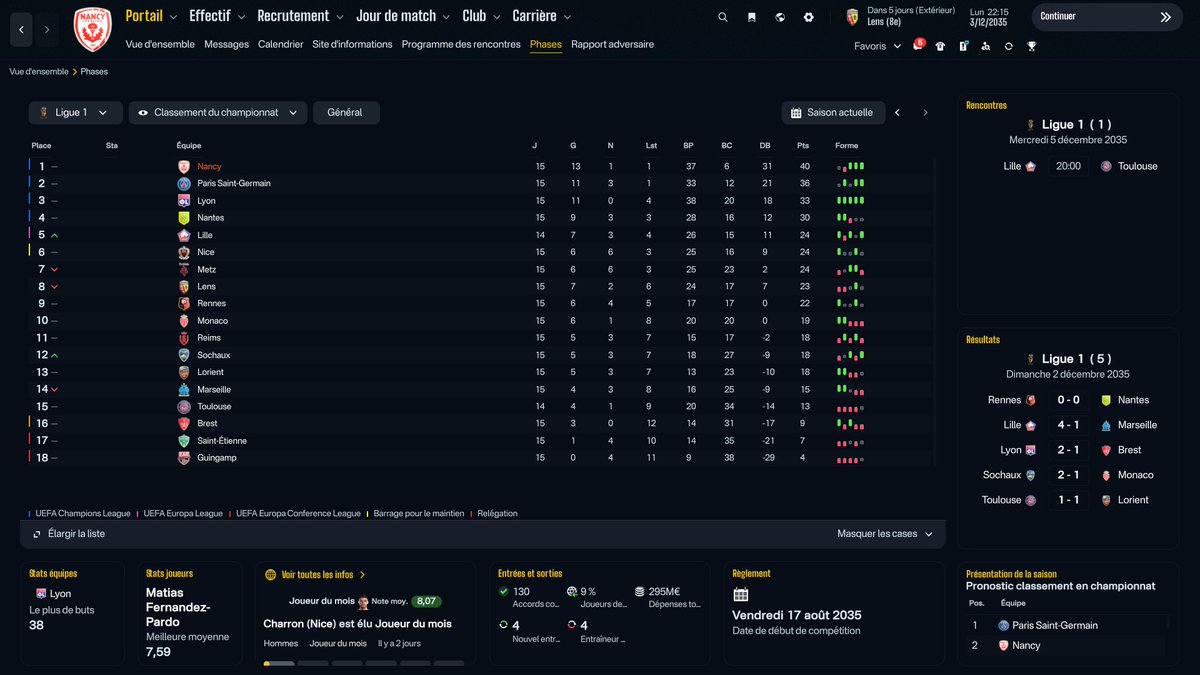
Task: Click the Général filter button
Action: [346, 113]
